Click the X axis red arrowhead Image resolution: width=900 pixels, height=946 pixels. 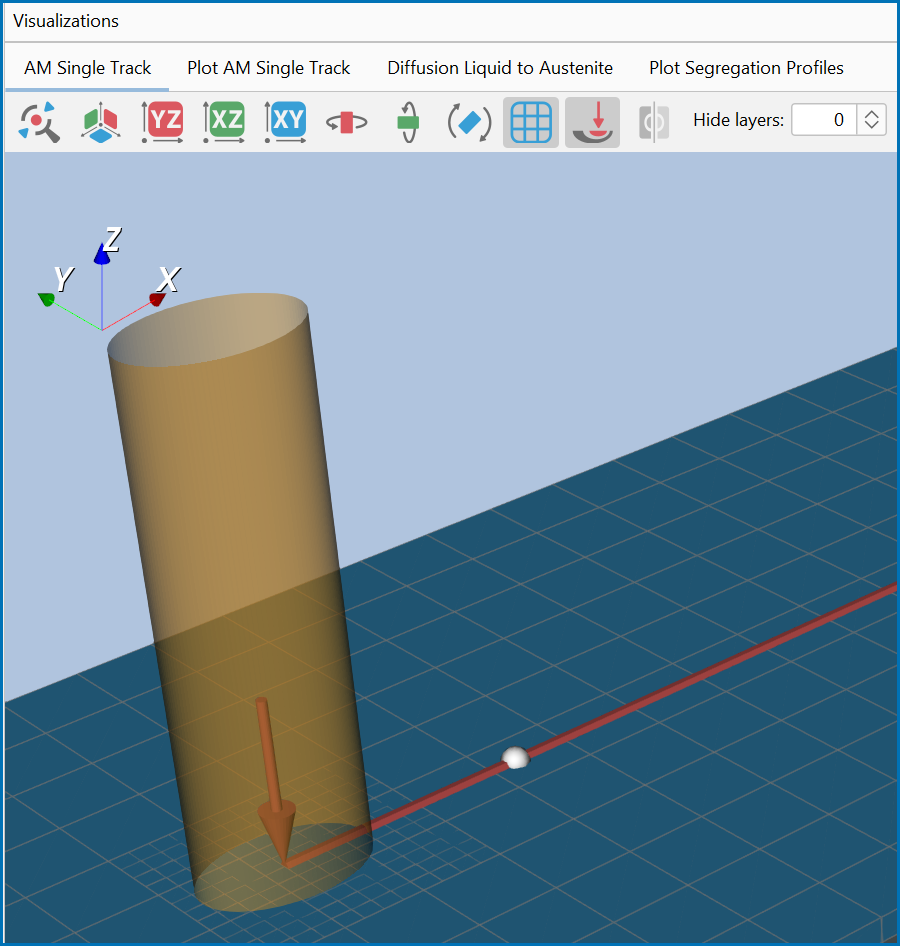click(157, 299)
